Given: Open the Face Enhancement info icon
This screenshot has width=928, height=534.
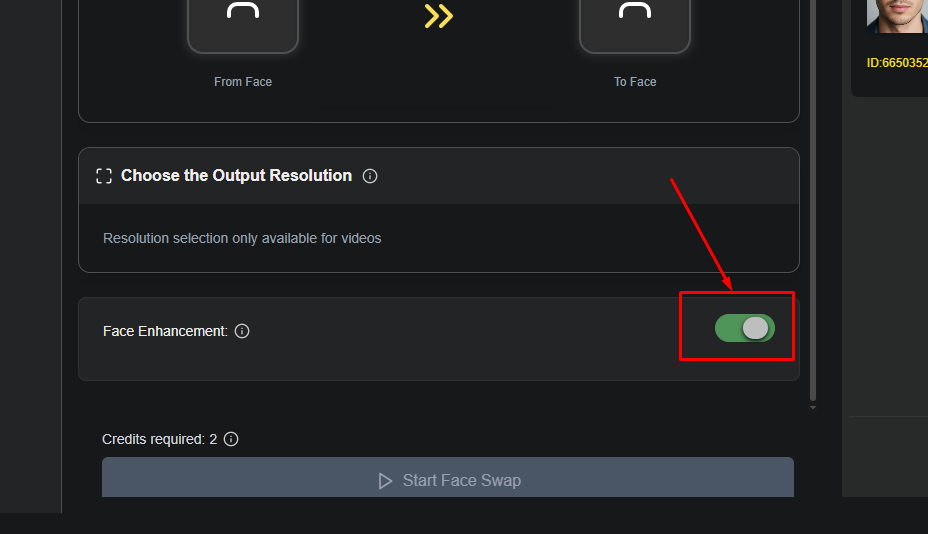Looking at the screenshot, I should coord(242,331).
